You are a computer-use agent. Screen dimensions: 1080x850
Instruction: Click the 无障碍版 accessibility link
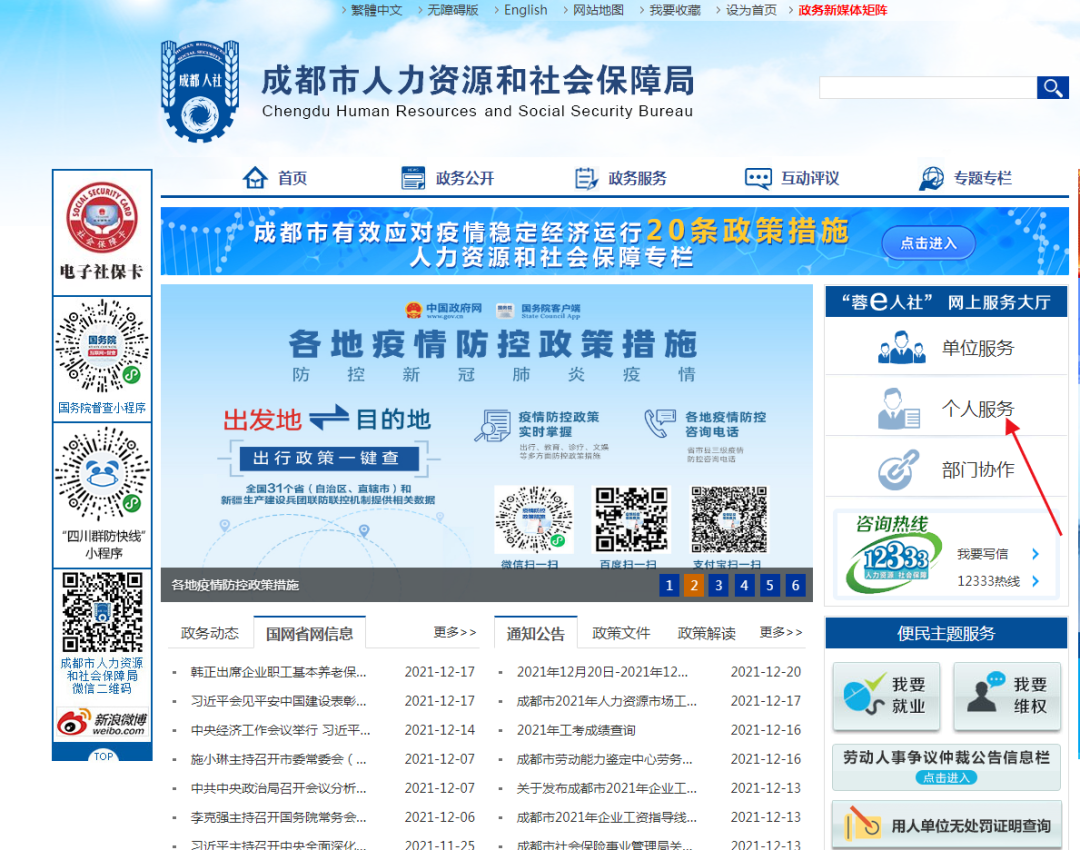click(453, 10)
